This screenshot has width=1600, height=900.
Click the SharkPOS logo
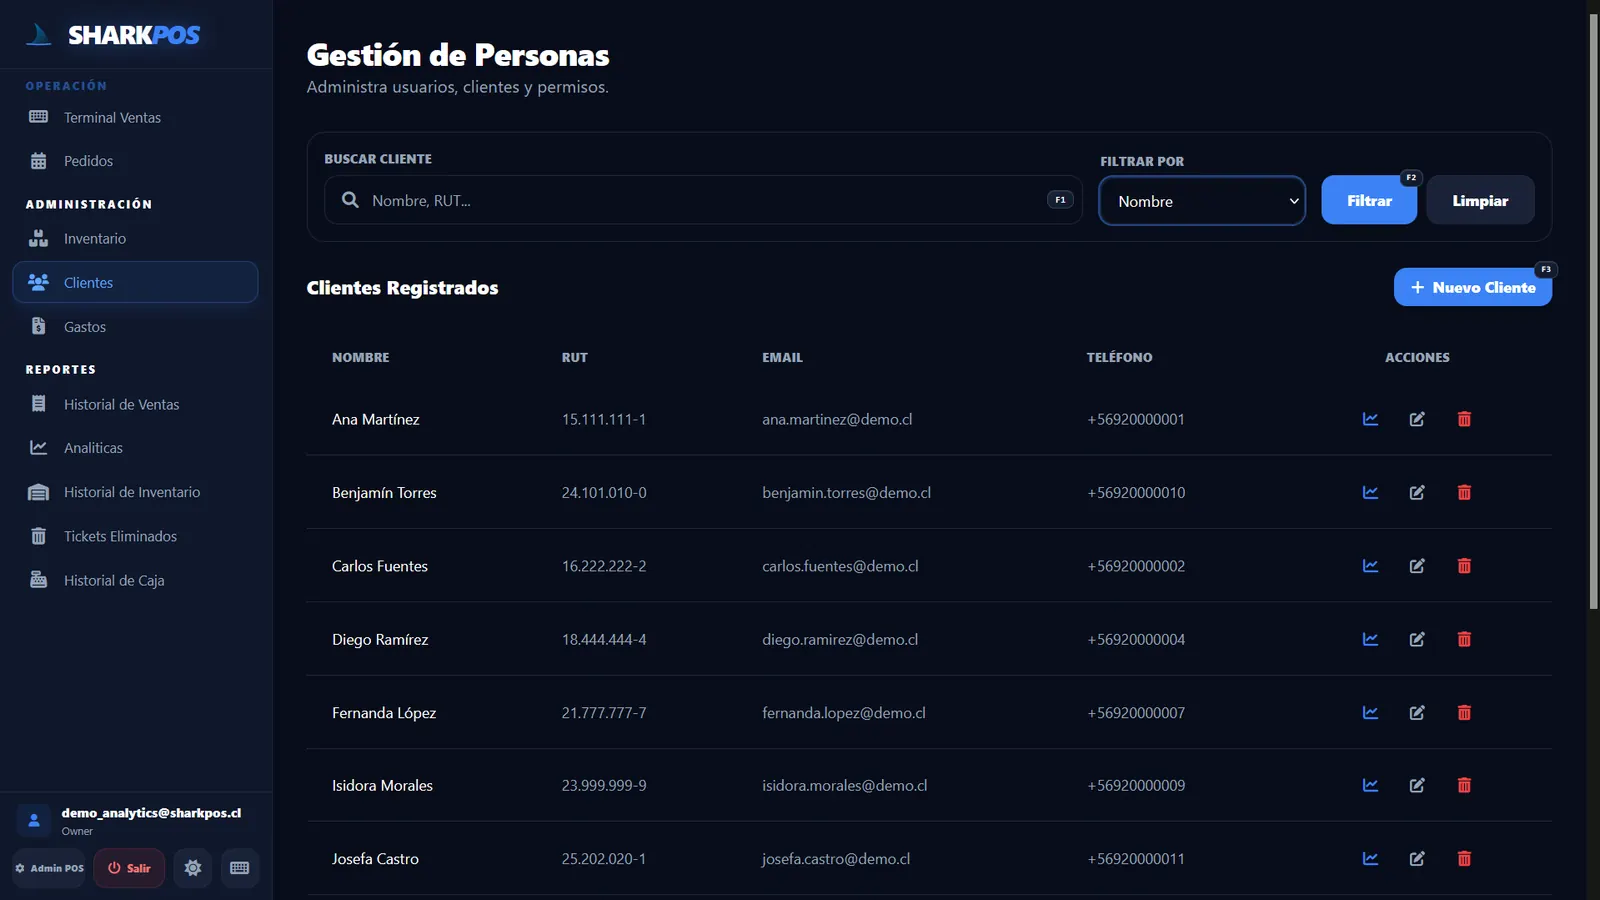(x=113, y=35)
